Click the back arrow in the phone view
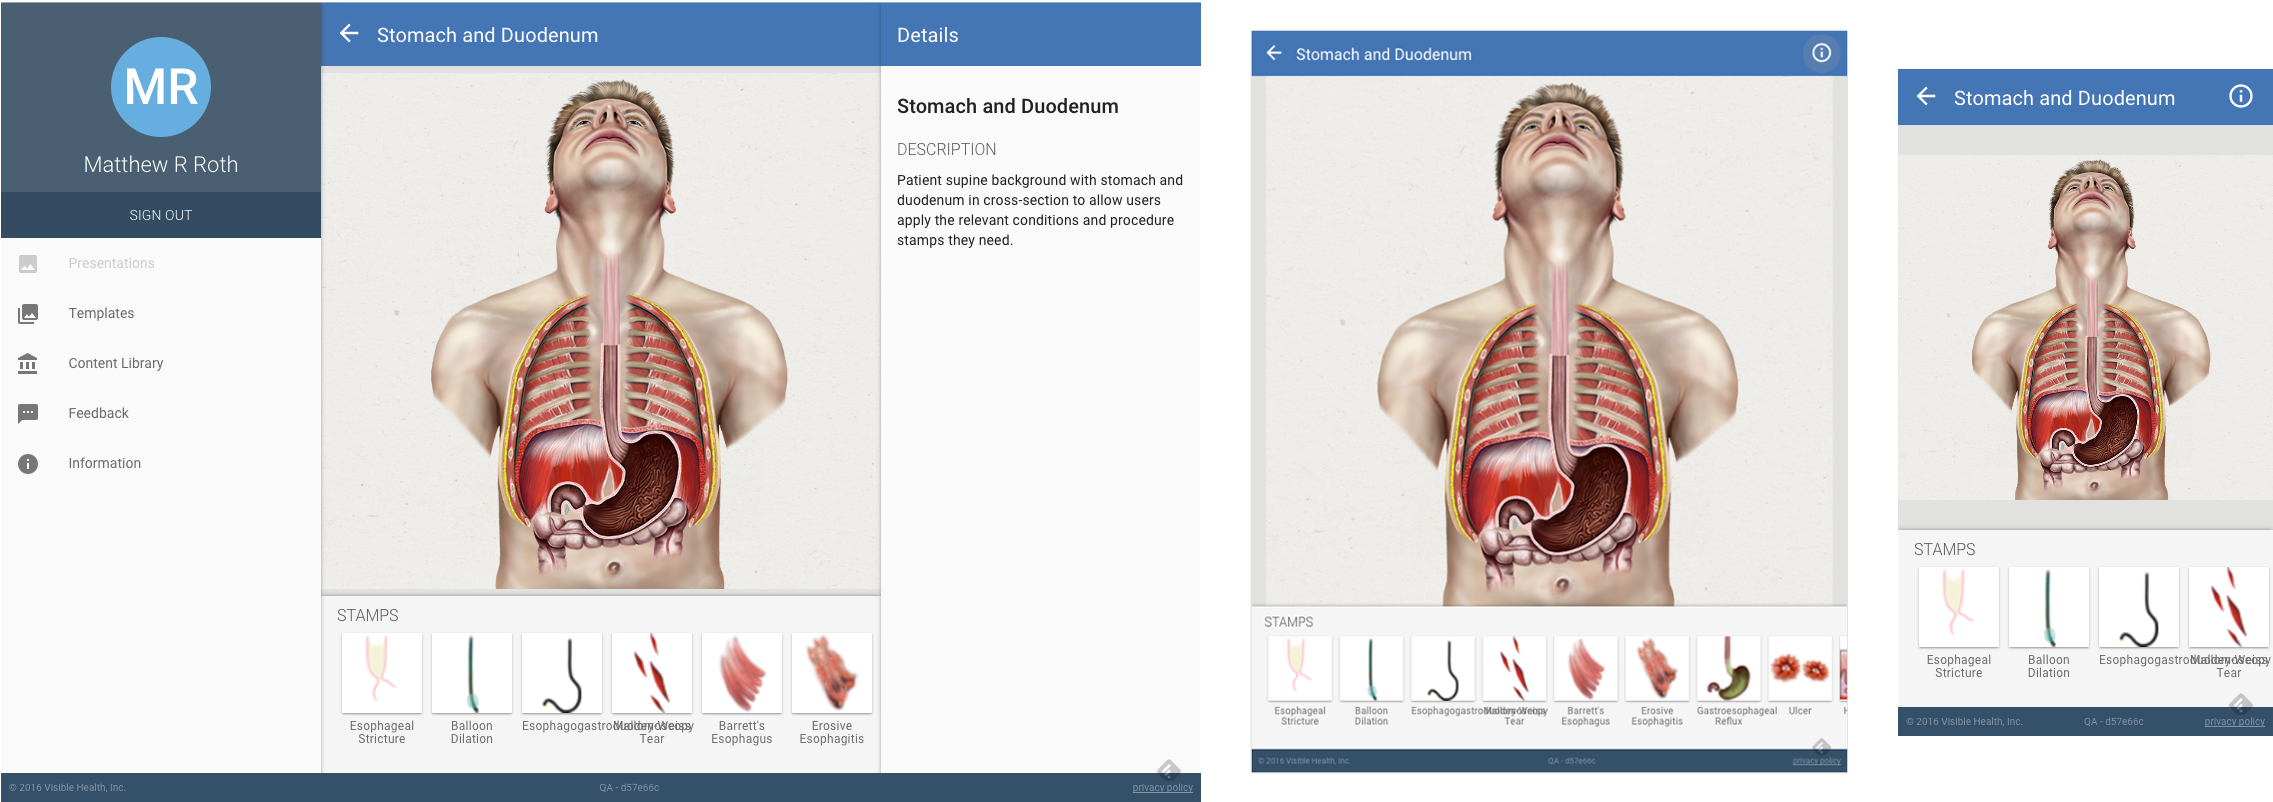 (x=1926, y=97)
